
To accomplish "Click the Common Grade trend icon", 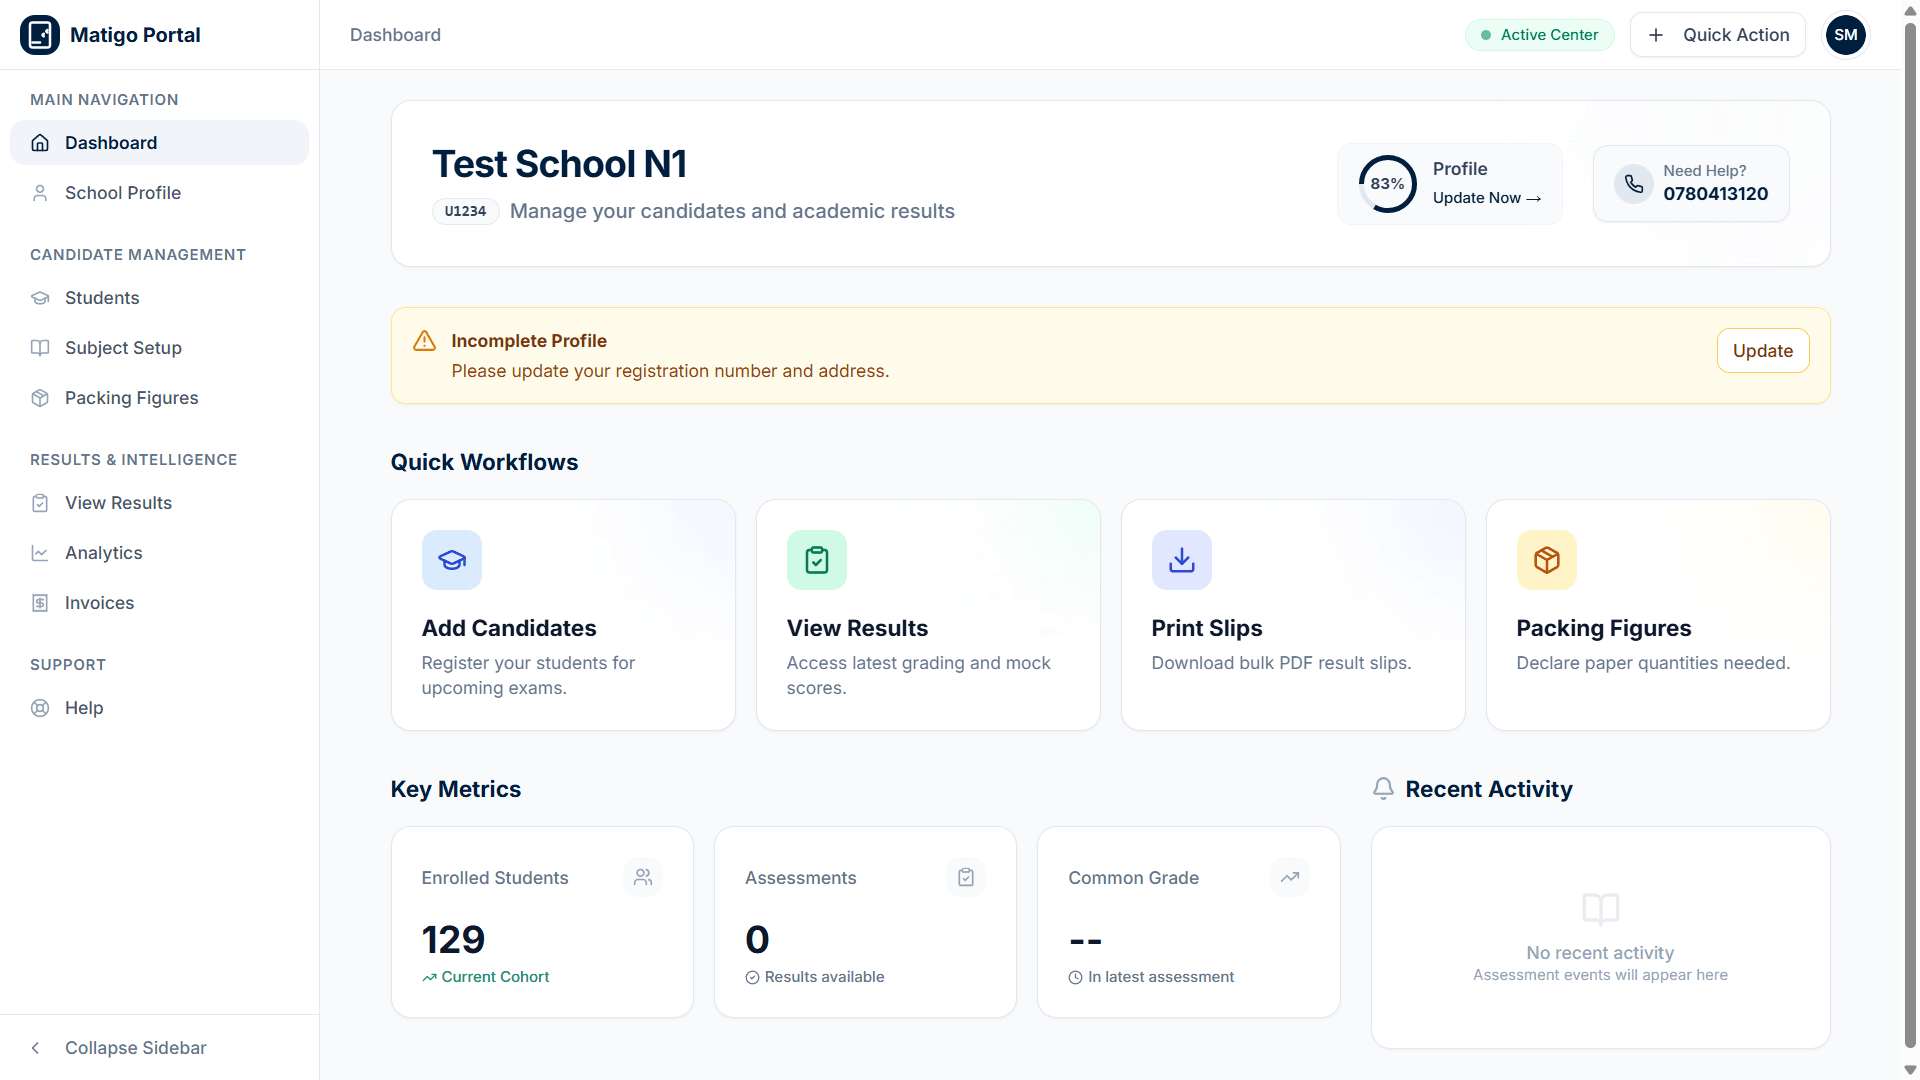I will tap(1290, 877).
